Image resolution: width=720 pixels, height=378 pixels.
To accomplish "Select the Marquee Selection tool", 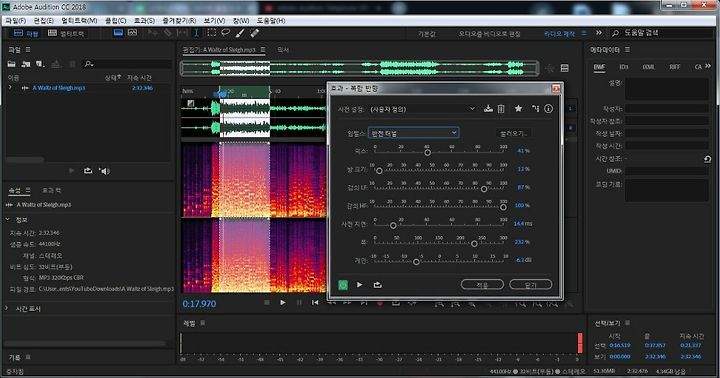I will (211, 33).
